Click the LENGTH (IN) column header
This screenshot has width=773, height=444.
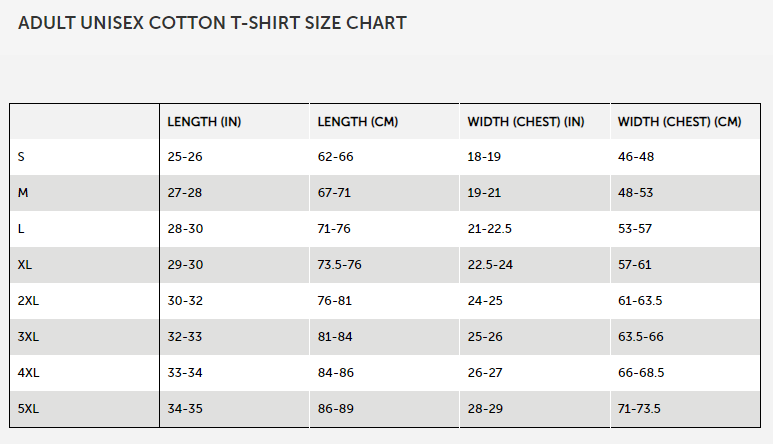204,122
